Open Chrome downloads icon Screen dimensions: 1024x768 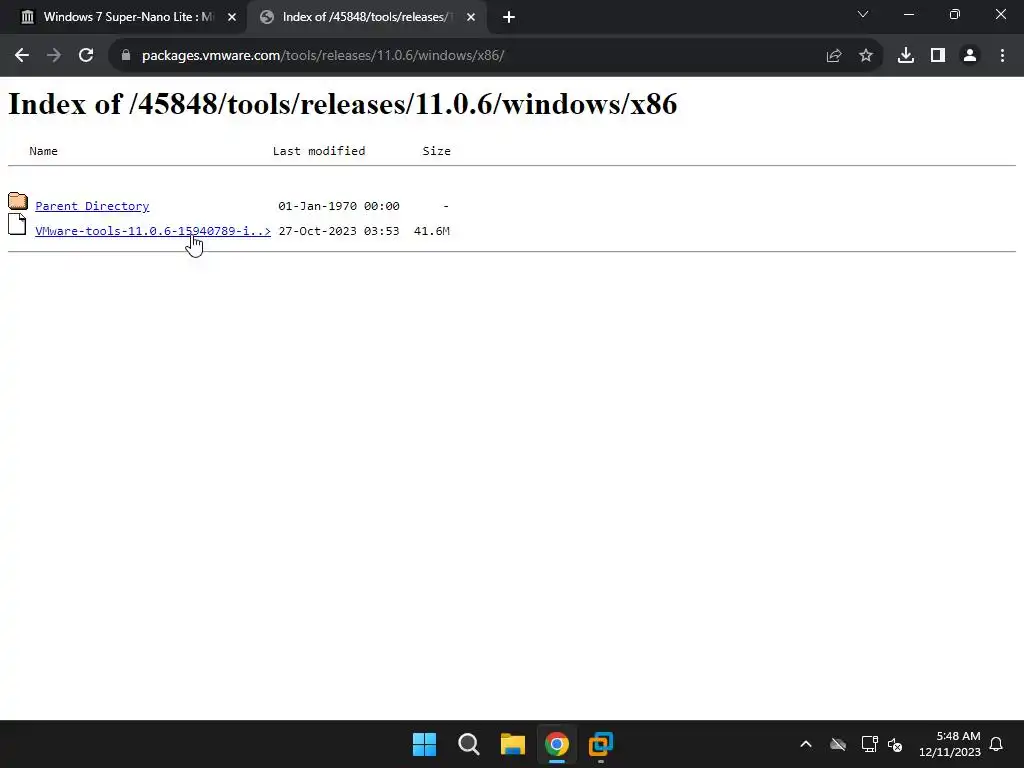906,56
